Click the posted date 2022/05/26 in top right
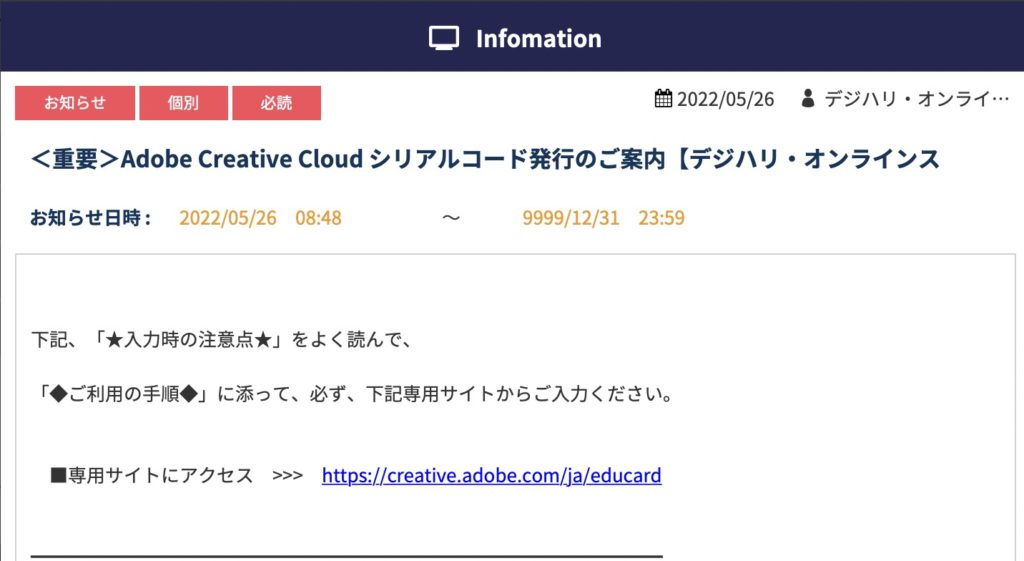1024x561 pixels. 725,99
